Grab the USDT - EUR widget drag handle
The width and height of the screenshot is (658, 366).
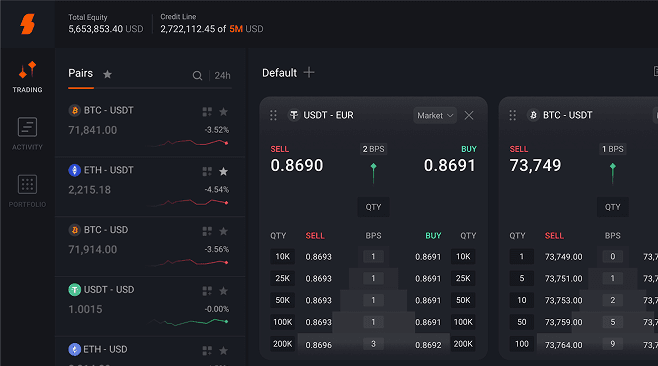pyautogui.click(x=273, y=115)
